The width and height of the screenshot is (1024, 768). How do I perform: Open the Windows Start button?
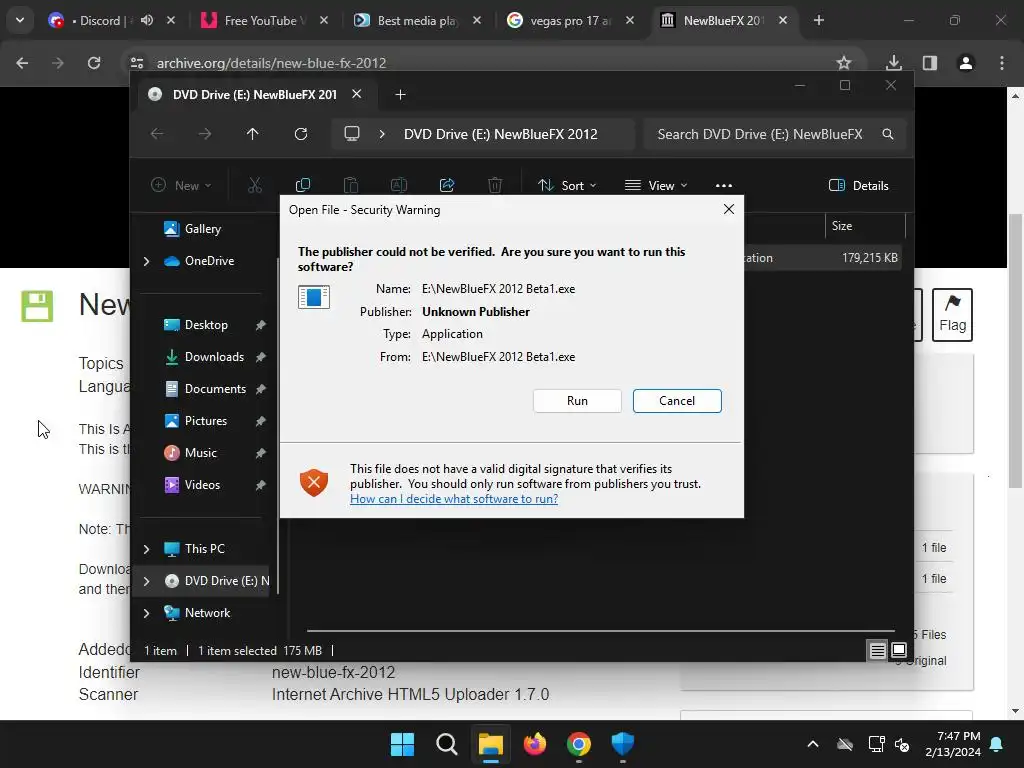402,744
